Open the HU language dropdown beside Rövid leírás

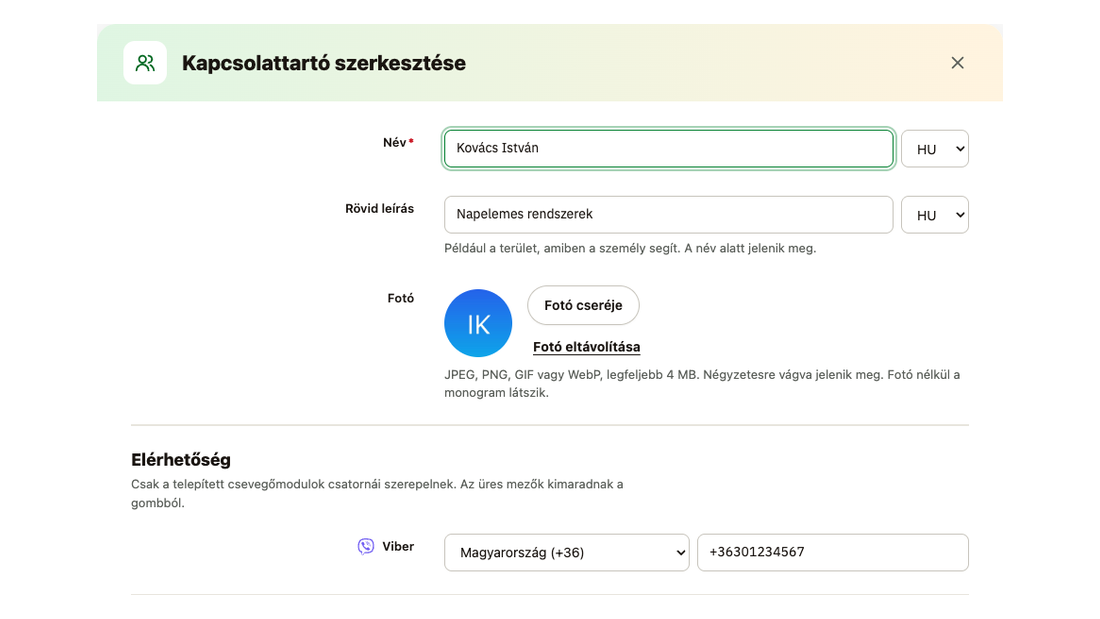934,215
